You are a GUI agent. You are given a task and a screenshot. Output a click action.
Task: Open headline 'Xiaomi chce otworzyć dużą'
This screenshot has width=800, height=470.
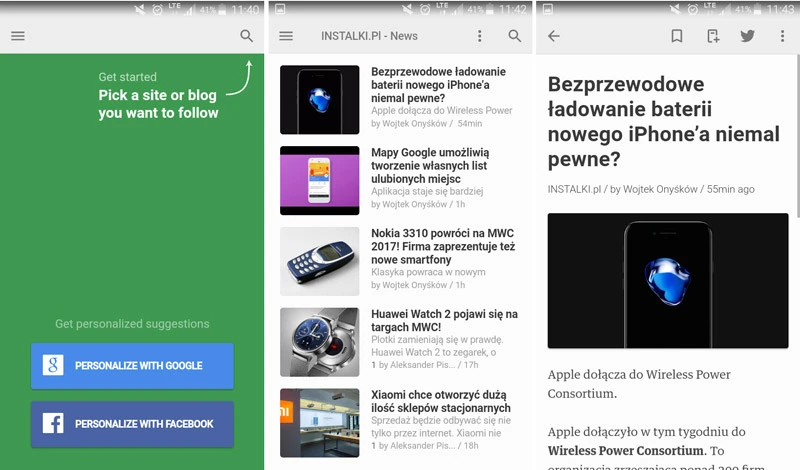(x=441, y=401)
